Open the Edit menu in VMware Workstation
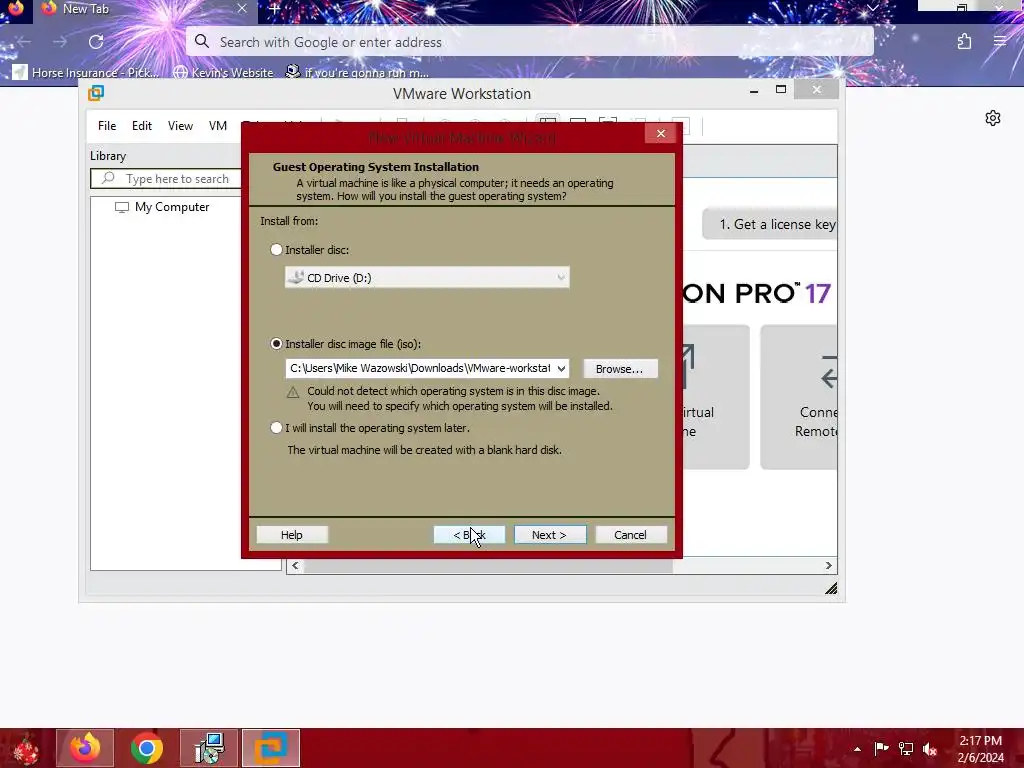This screenshot has width=1024, height=768. 142,126
